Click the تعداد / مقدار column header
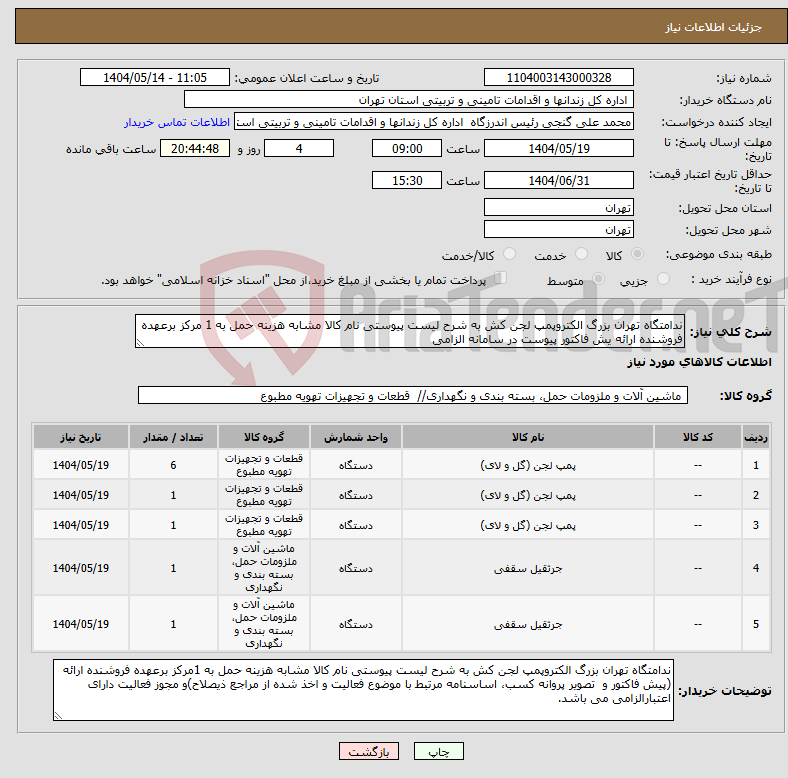Viewport: 788px width, 778px height. 173,437
